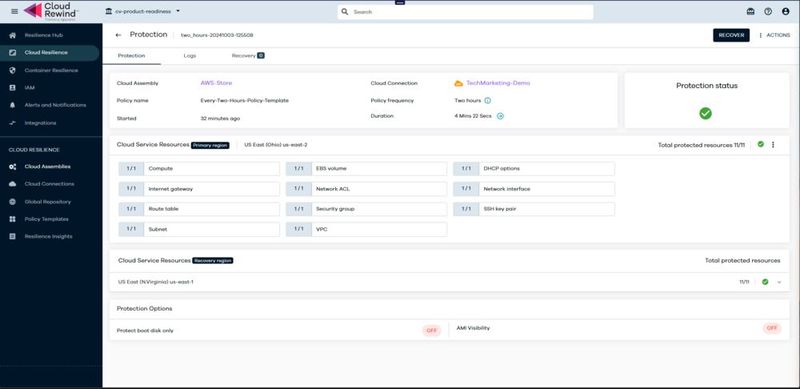Click the Alerts and Notifications bell icon
The height and width of the screenshot is (389, 800).
[x=13, y=105]
